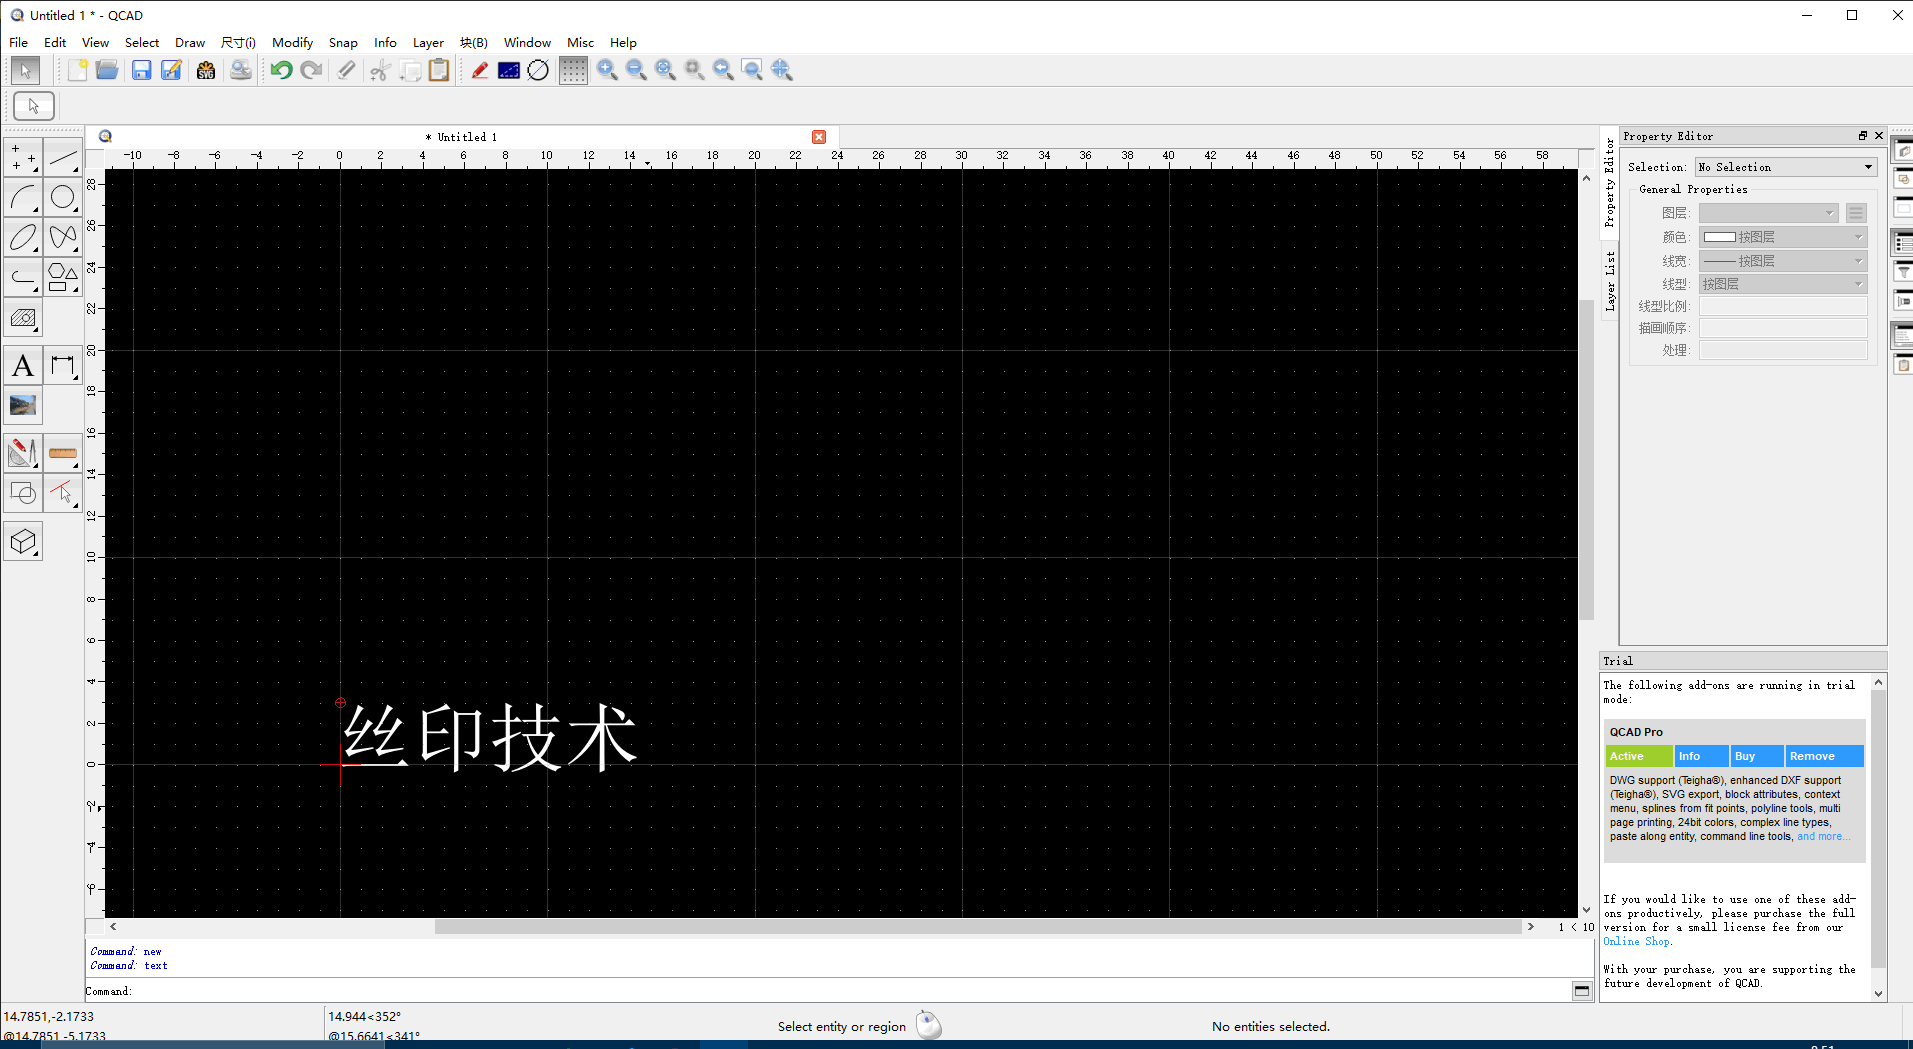Select the Dimension tool

tap(63, 365)
